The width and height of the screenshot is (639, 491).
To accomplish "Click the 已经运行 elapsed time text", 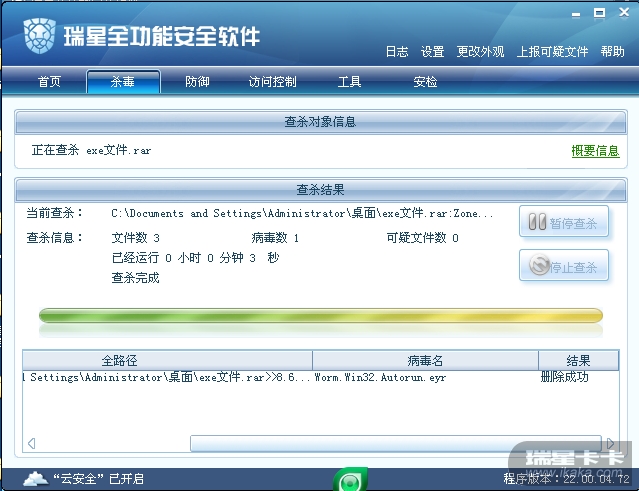I will pyautogui.click(x=195, y=258).
